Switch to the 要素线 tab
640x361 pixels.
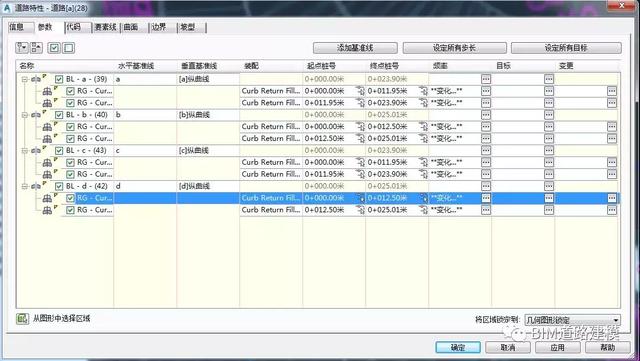105,27
